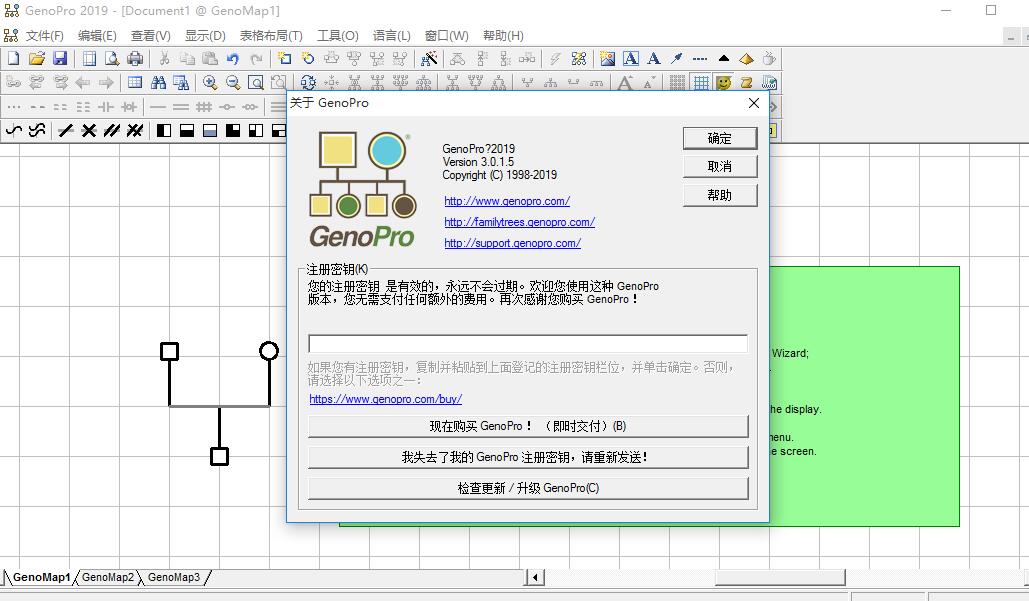Open the 表格布局(T) menu

271,35
